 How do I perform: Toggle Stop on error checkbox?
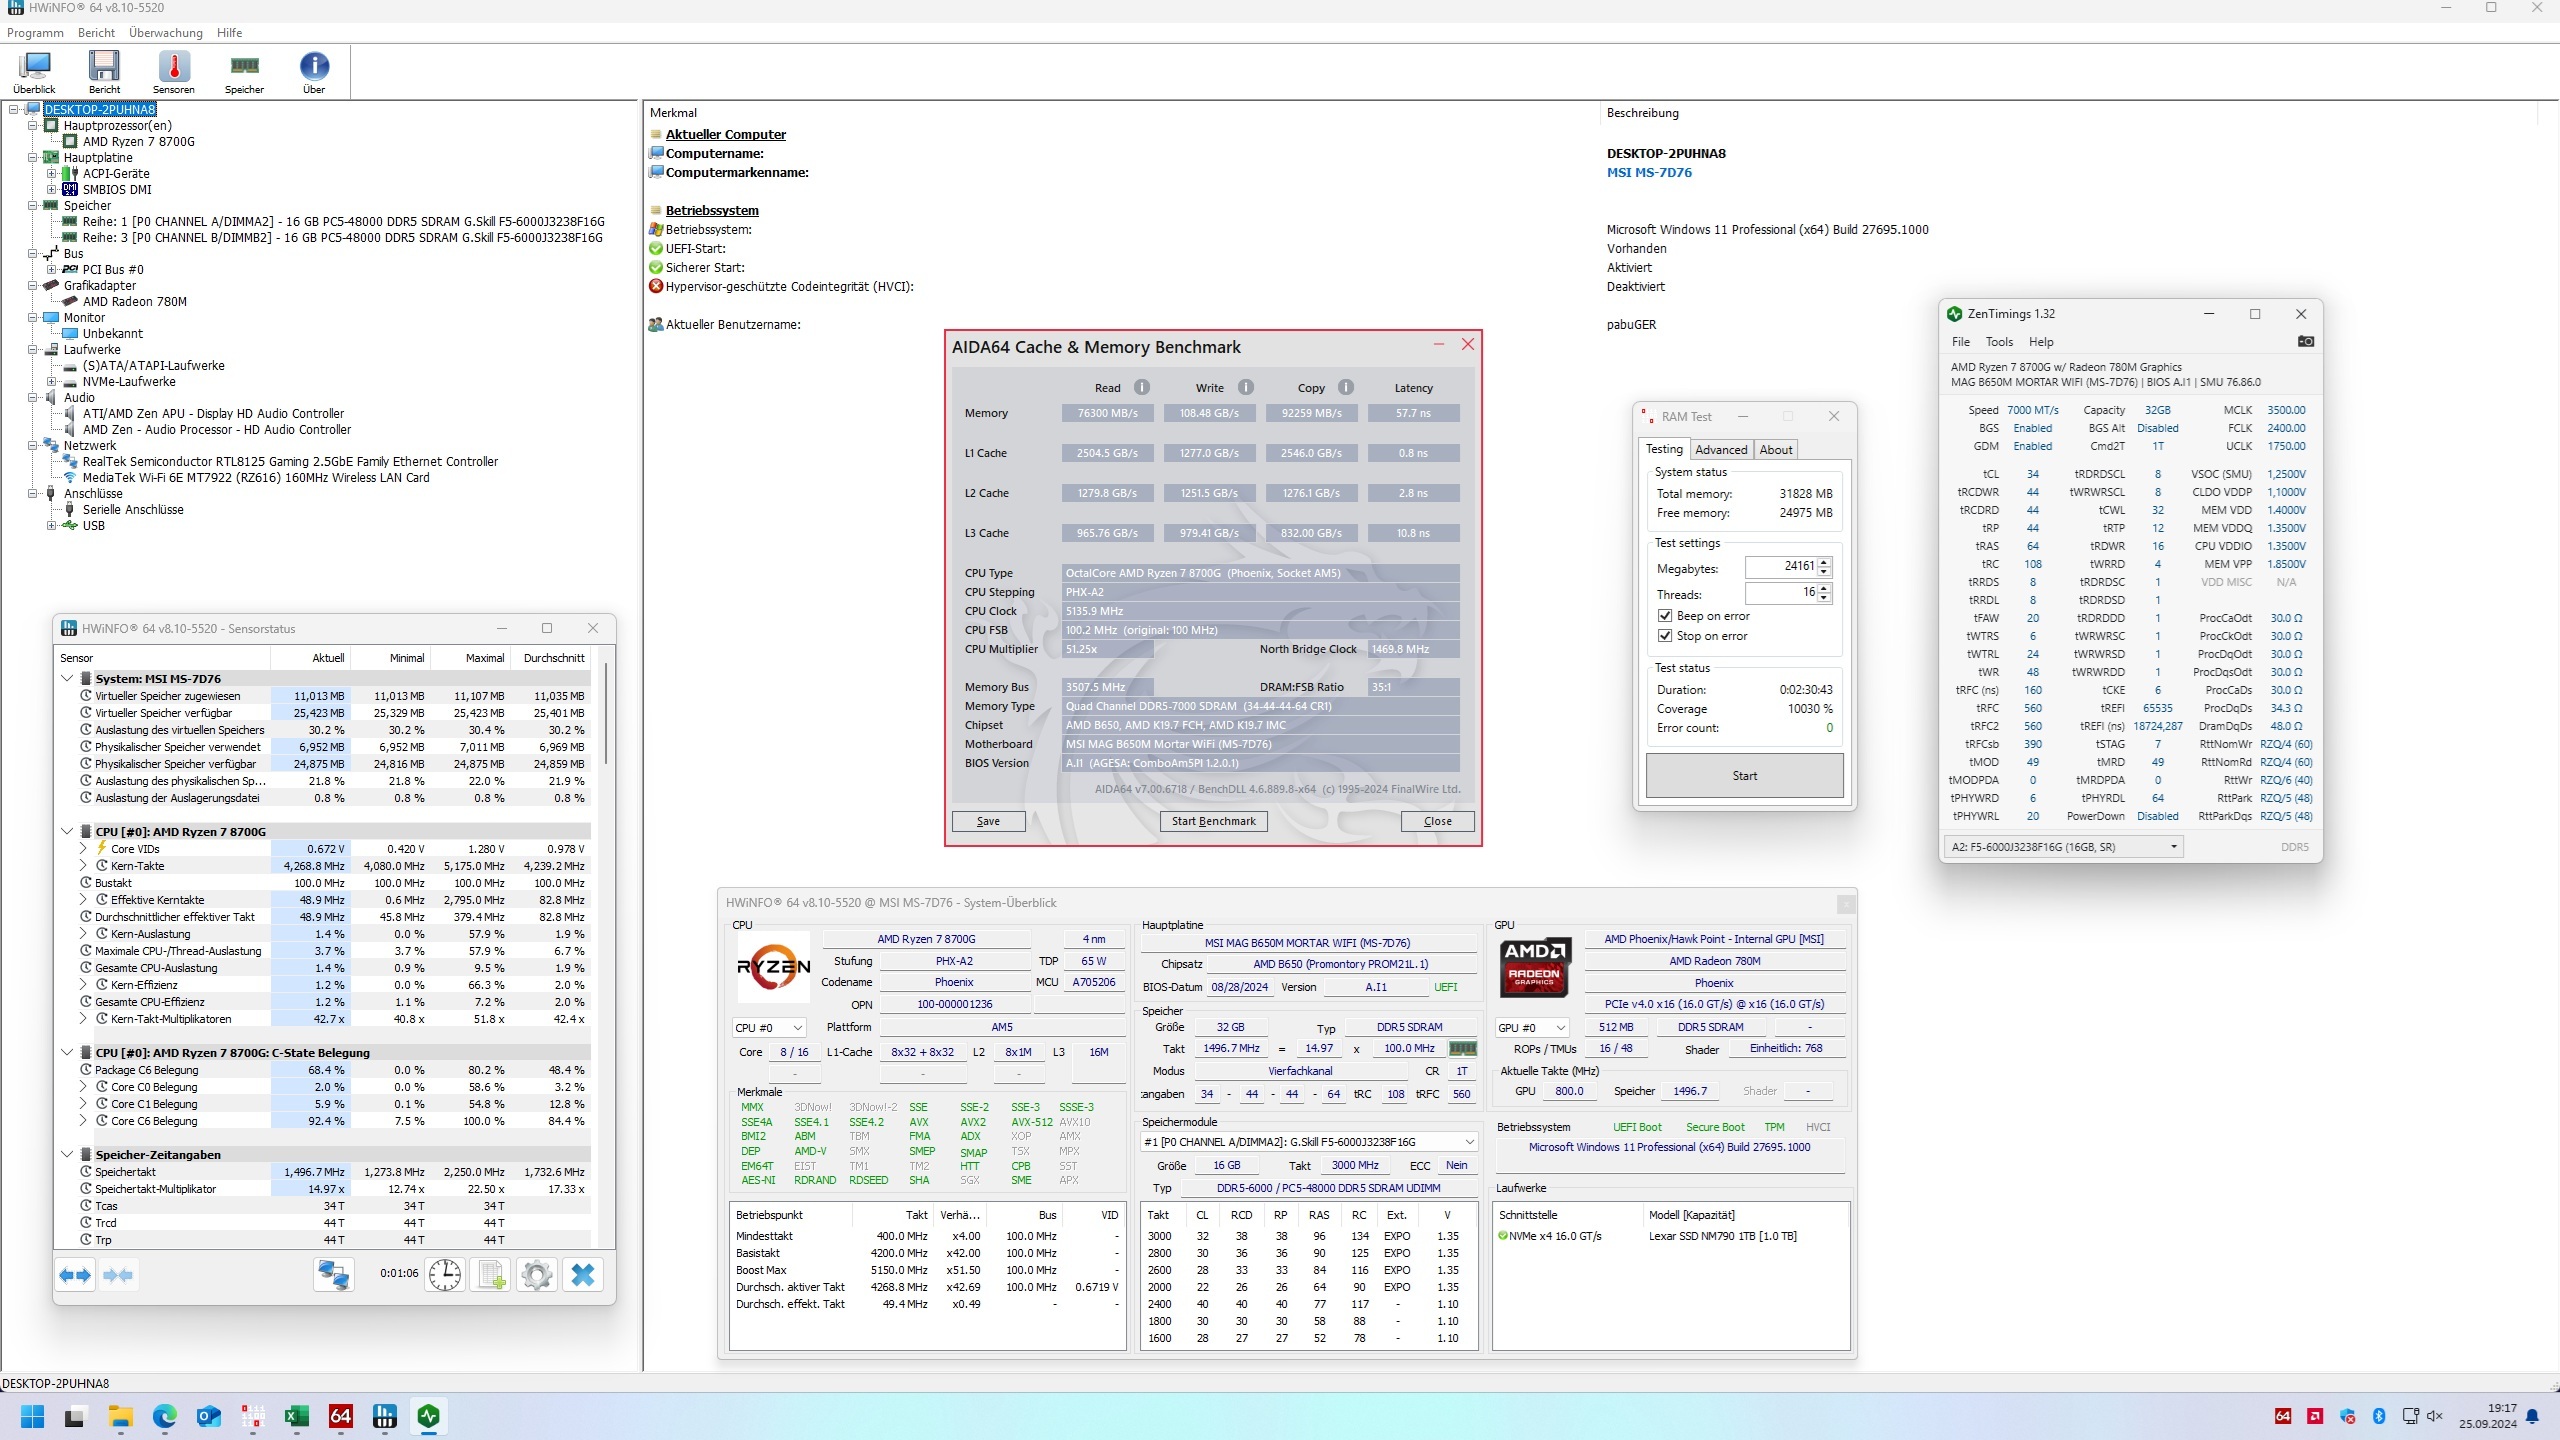click(x=1665, y=636)
